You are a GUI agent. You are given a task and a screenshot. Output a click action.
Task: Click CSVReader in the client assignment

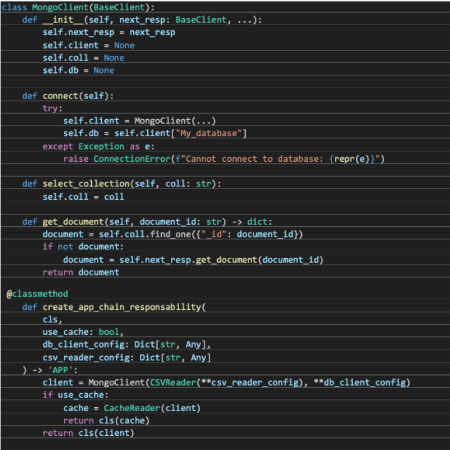(173, 383)
